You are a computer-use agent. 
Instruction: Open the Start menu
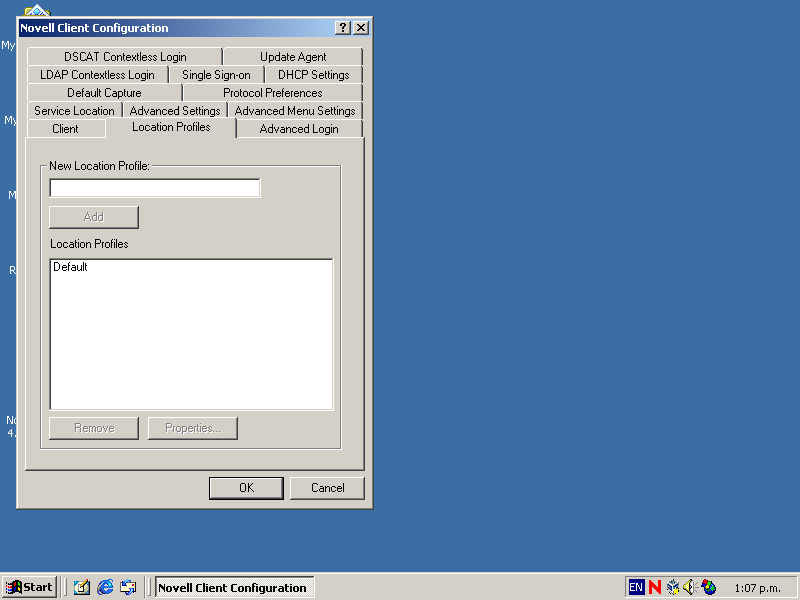pyautogui.click(x=29, y=587)
